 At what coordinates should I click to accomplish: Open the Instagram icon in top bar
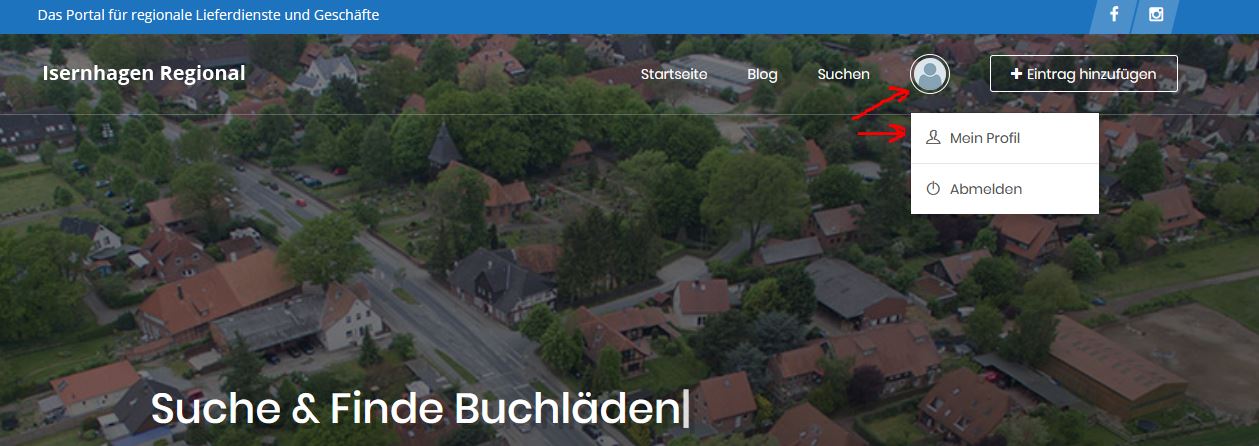(x=1156, y=15)
